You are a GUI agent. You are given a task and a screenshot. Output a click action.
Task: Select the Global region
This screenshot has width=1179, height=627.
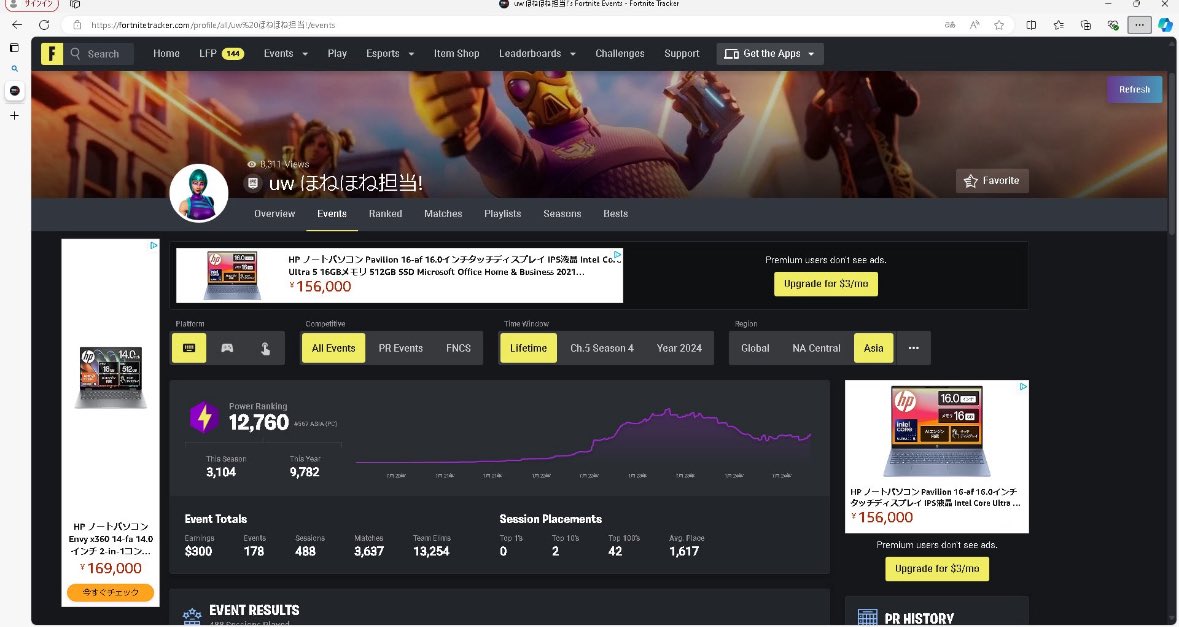coord(755,348)
